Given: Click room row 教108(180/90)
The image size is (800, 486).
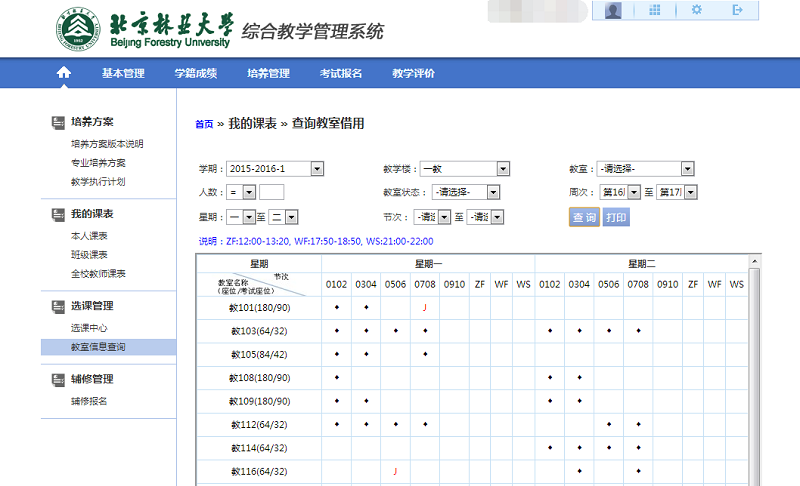Looking at the screenshot, I should click(259, 378).
